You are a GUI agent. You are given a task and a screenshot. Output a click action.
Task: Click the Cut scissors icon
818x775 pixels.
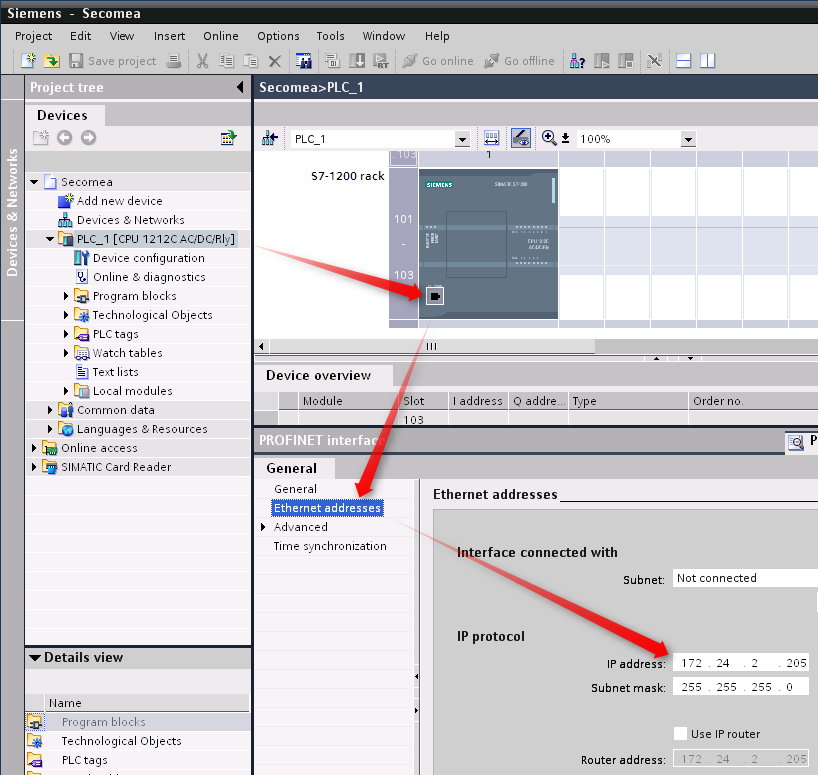coord(202,61)
